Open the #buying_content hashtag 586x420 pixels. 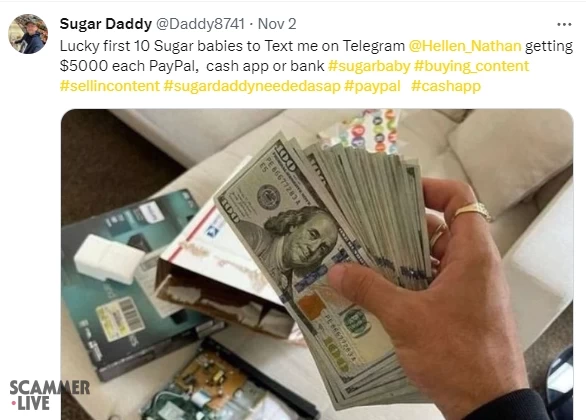[x=472, y=66]
